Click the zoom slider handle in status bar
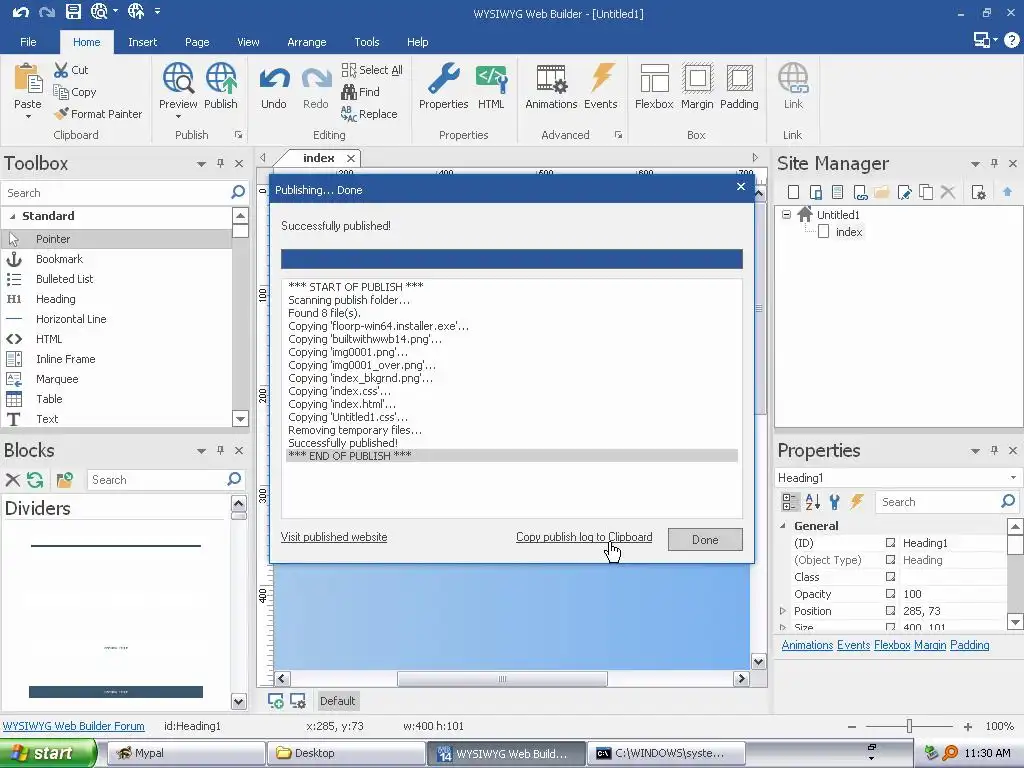The image size is (1024, 768). coord(909,726)
